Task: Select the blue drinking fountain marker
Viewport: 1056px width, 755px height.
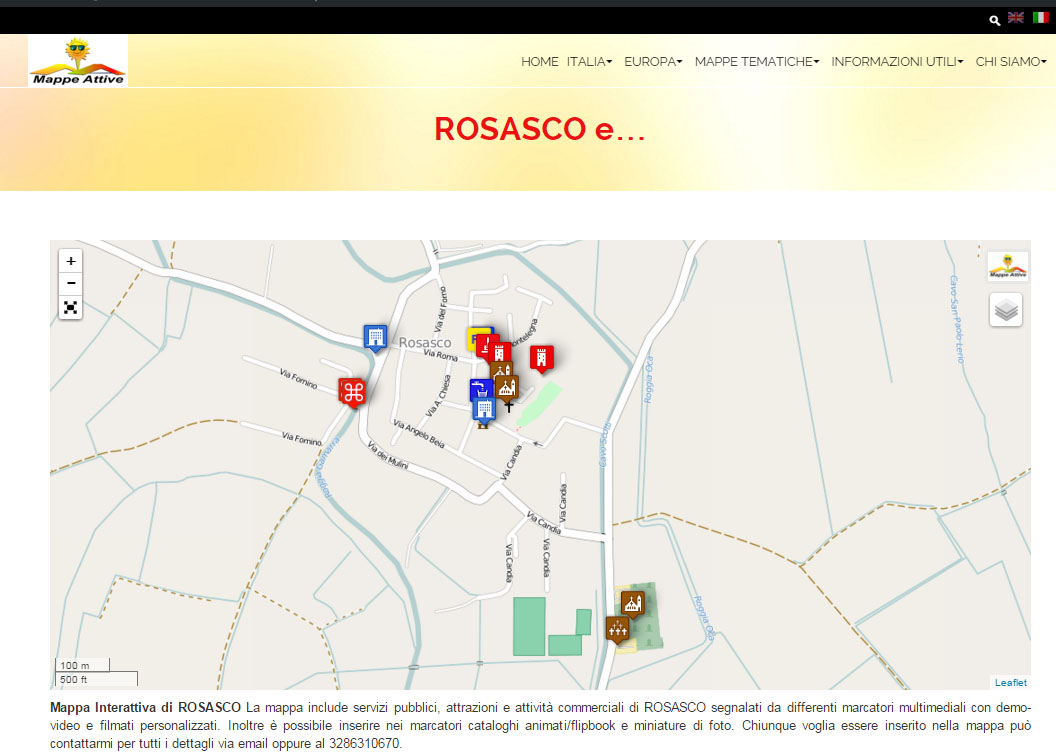Action: [x=479, y=388]
